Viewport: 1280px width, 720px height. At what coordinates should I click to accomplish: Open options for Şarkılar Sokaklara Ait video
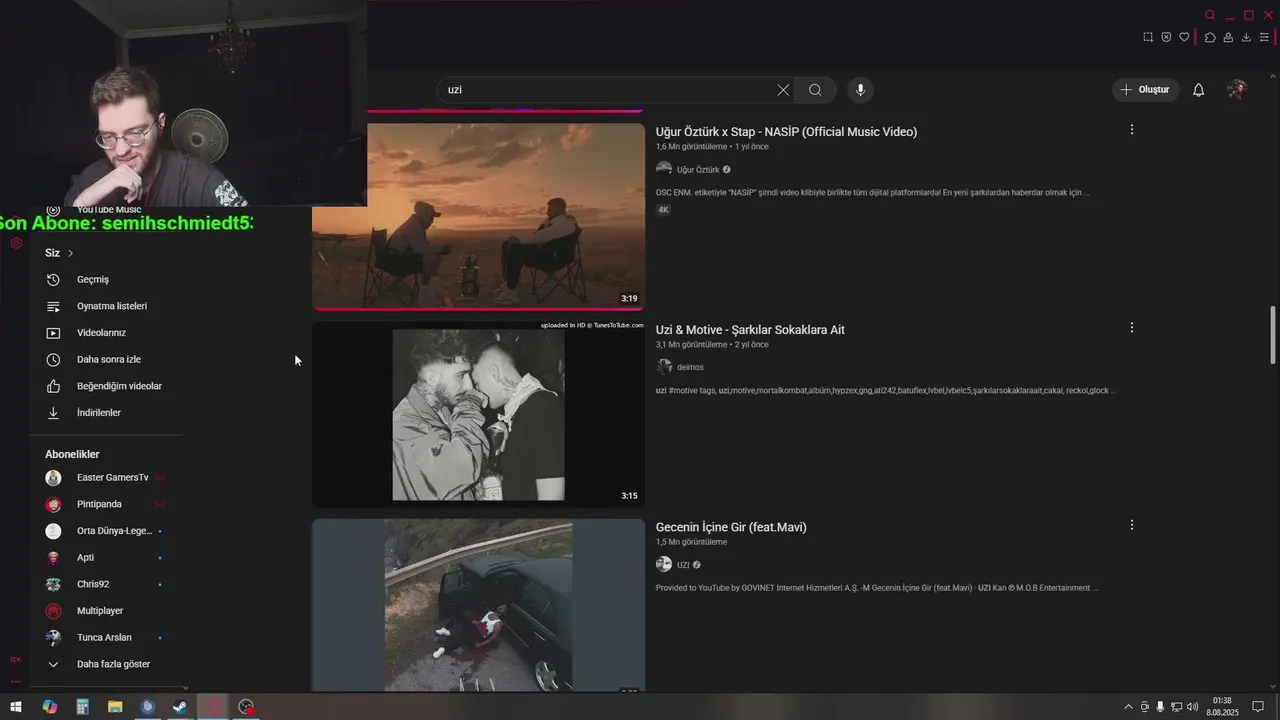pyautogui.click(x=1132, y=328)
